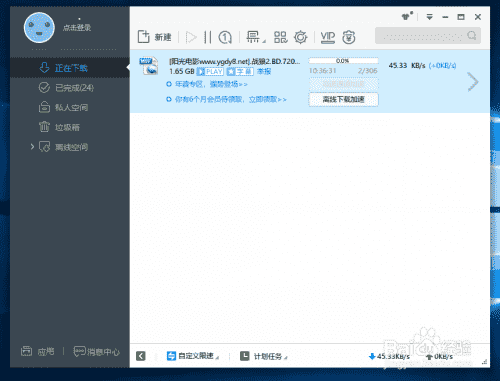
Task: Click the 10:36:31 remaining time text
Action: [x=322, y=71]
